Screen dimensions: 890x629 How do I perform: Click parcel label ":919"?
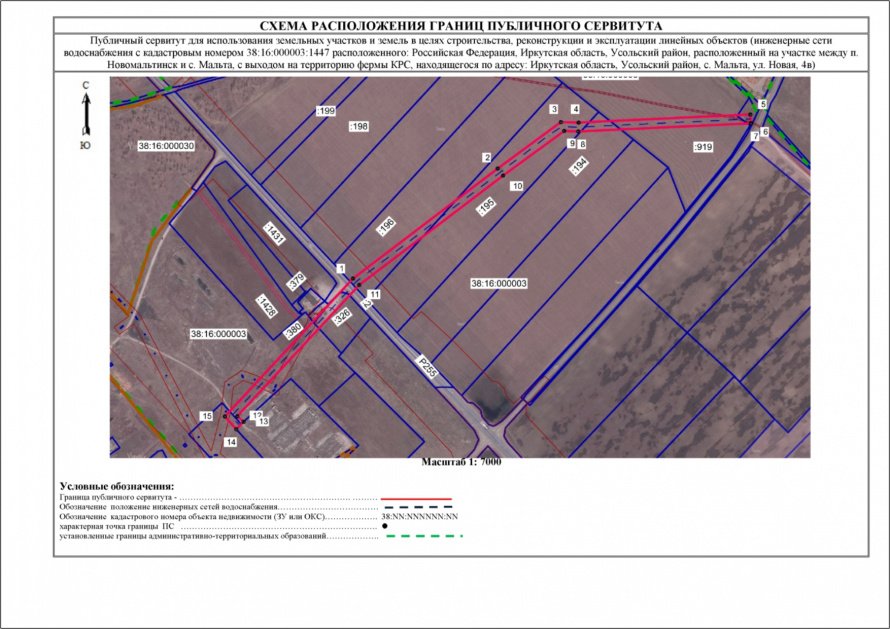click(x=703, y=147)
